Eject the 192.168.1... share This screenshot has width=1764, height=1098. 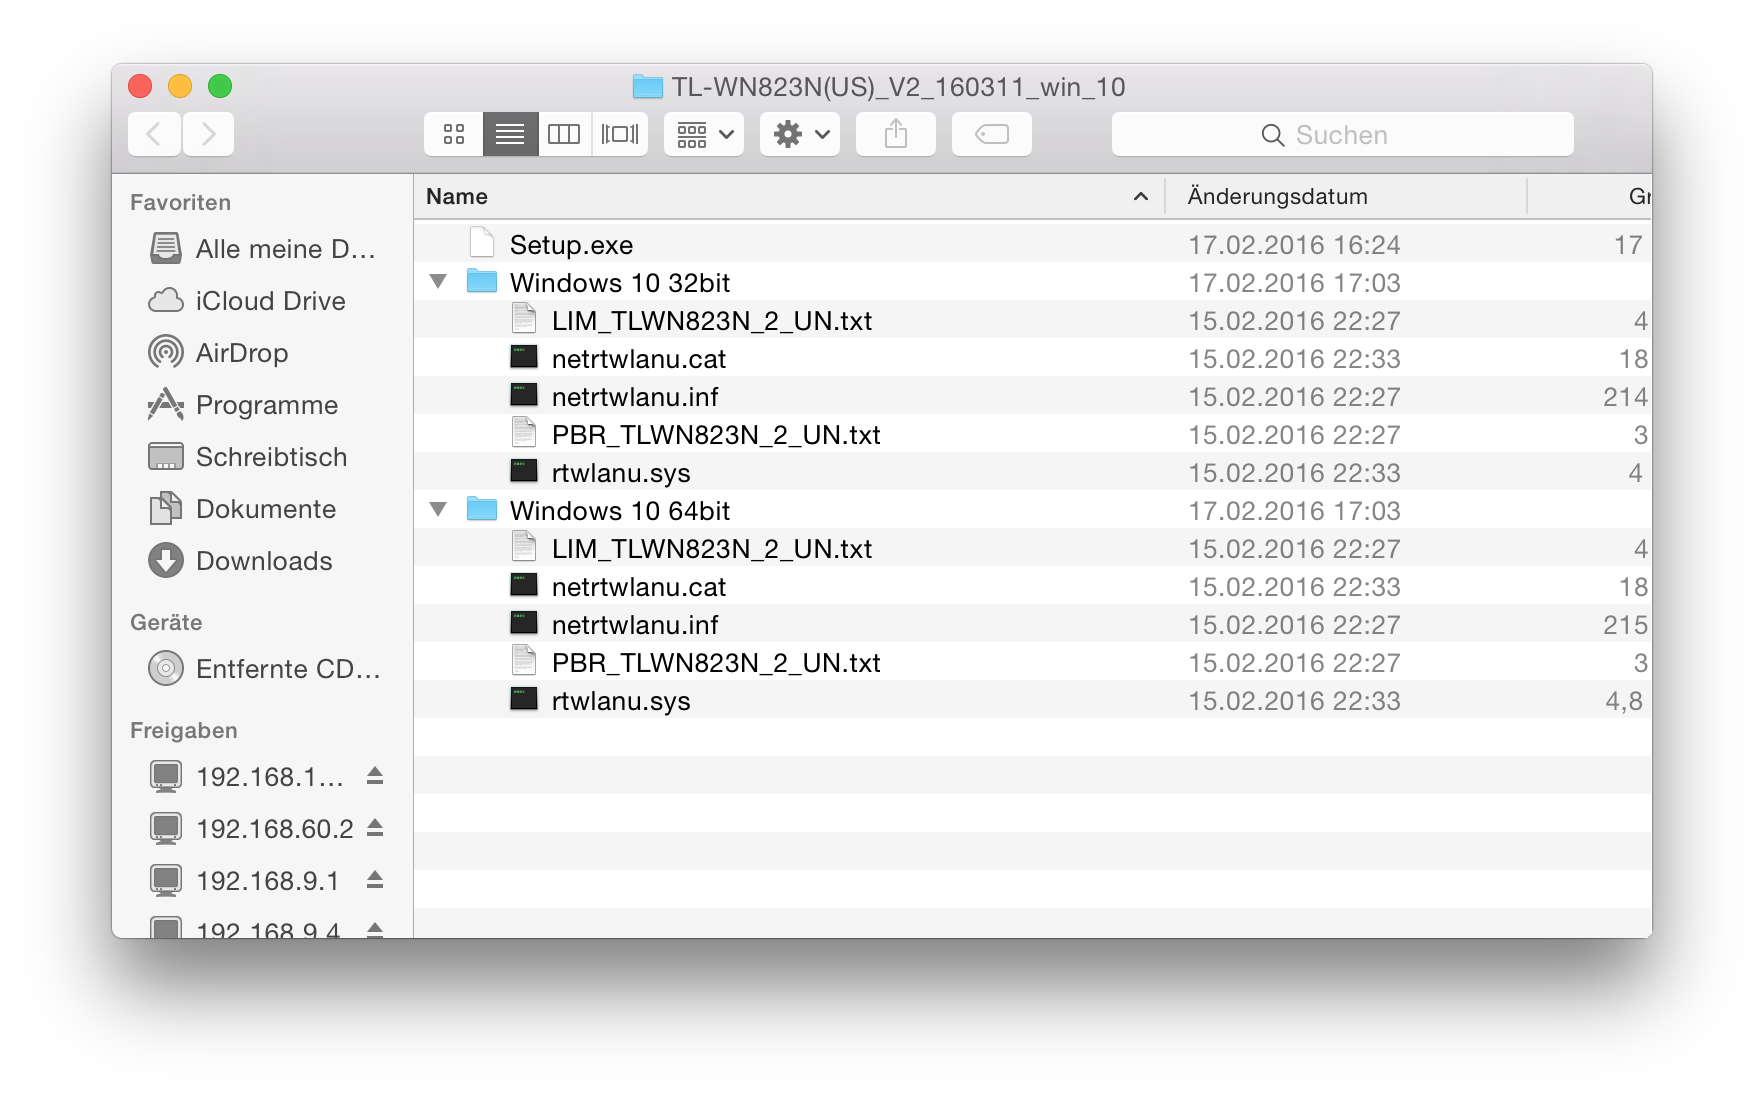pyautogui.click(x=375, y=776)
